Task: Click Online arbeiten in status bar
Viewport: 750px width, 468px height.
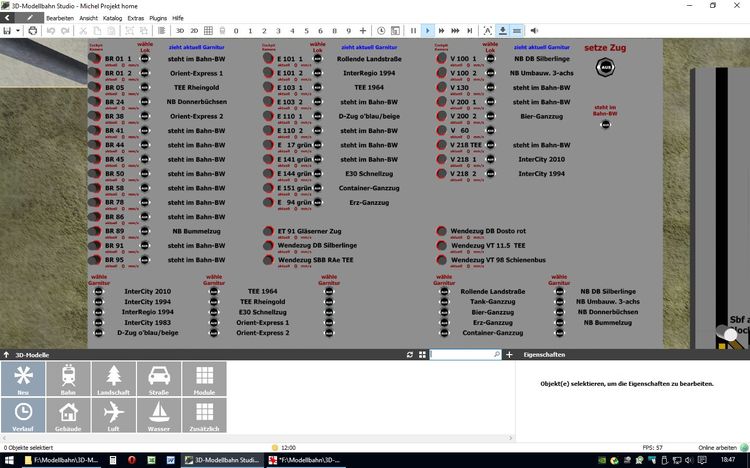Action: (717, 448)
